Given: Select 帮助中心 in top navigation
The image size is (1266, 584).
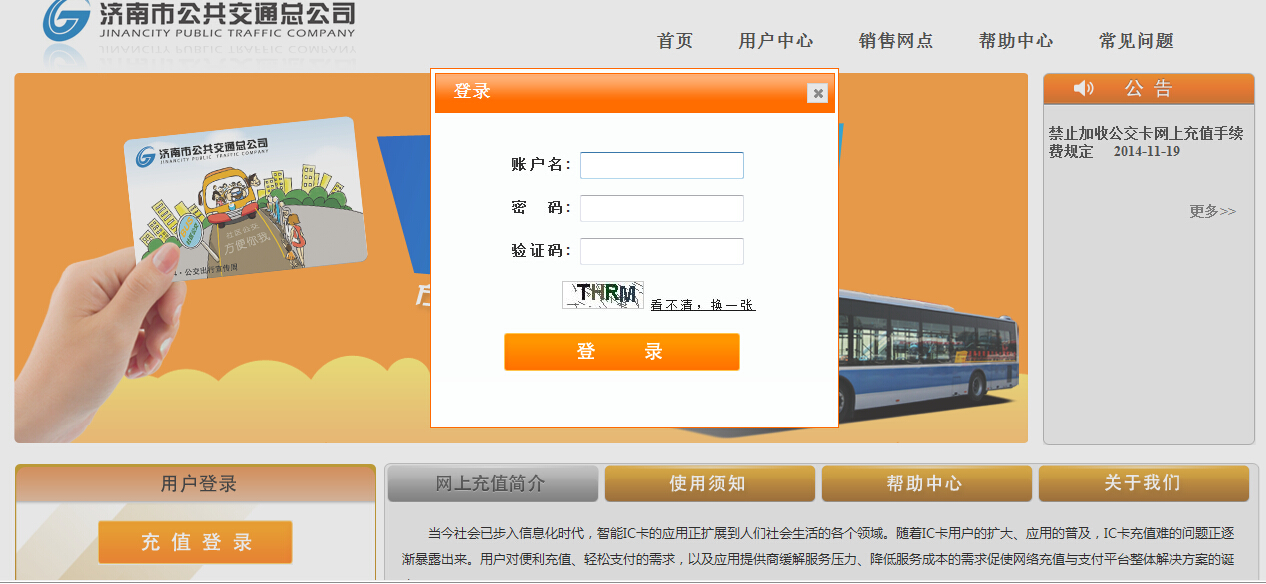Looking at the screenshot, I should (1016, 41).
